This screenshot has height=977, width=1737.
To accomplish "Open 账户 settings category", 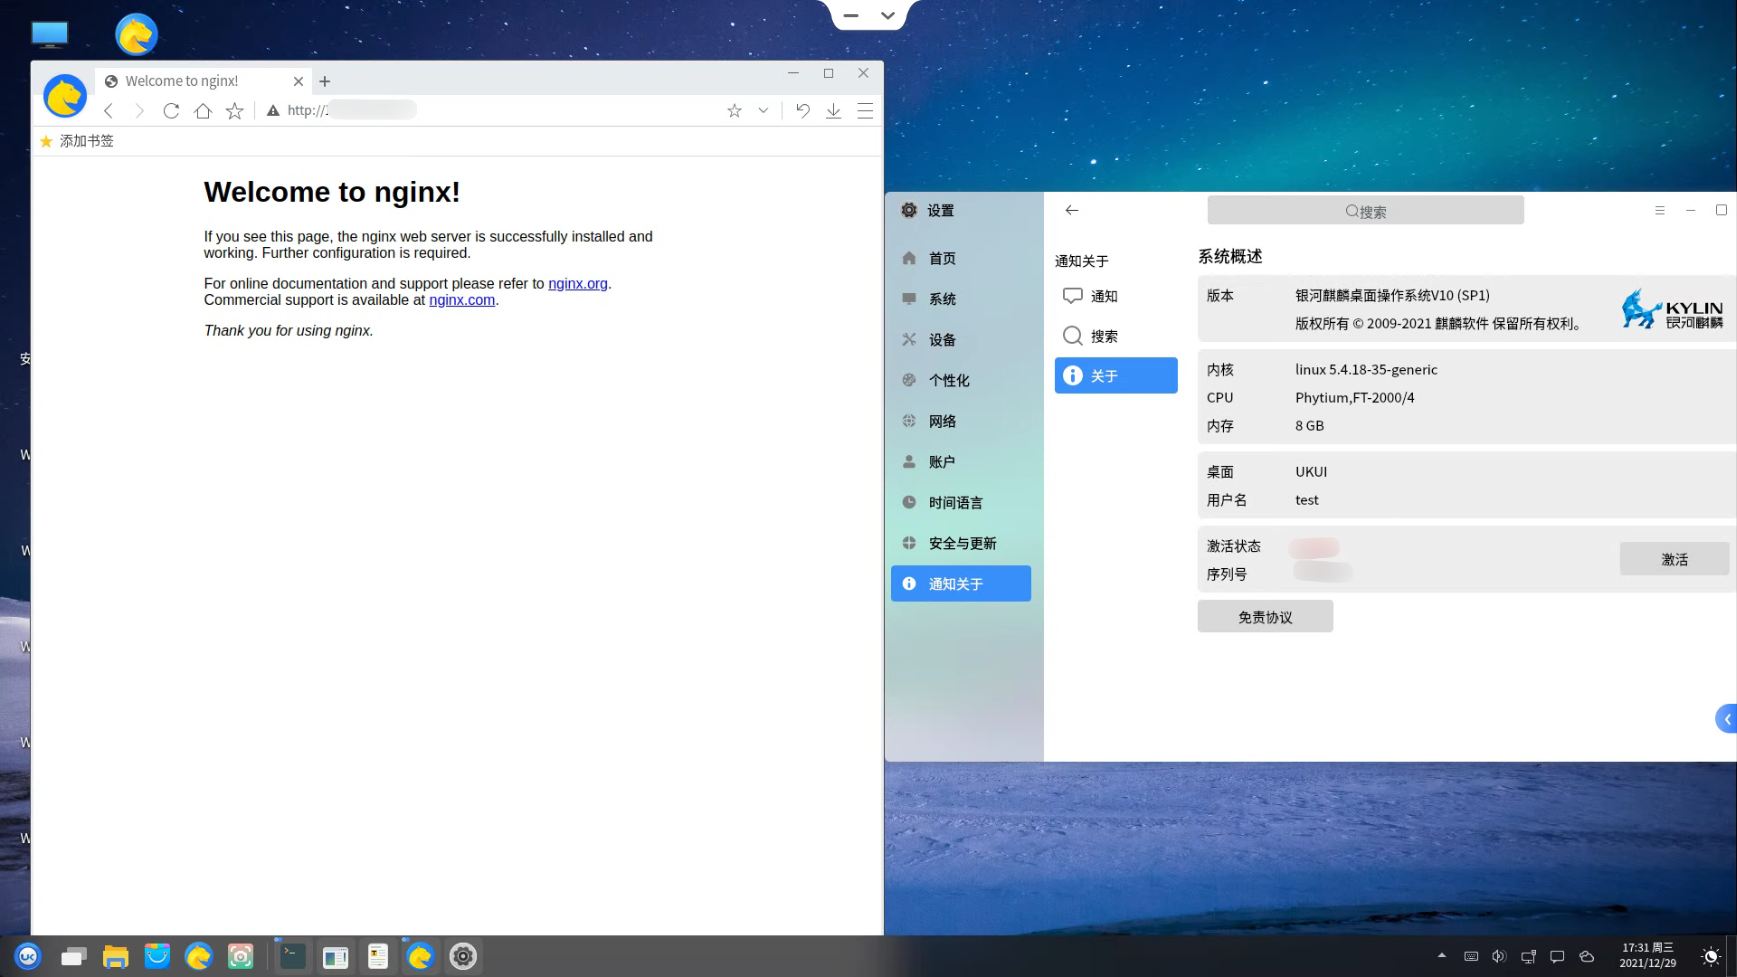I will tap(961, 462).
